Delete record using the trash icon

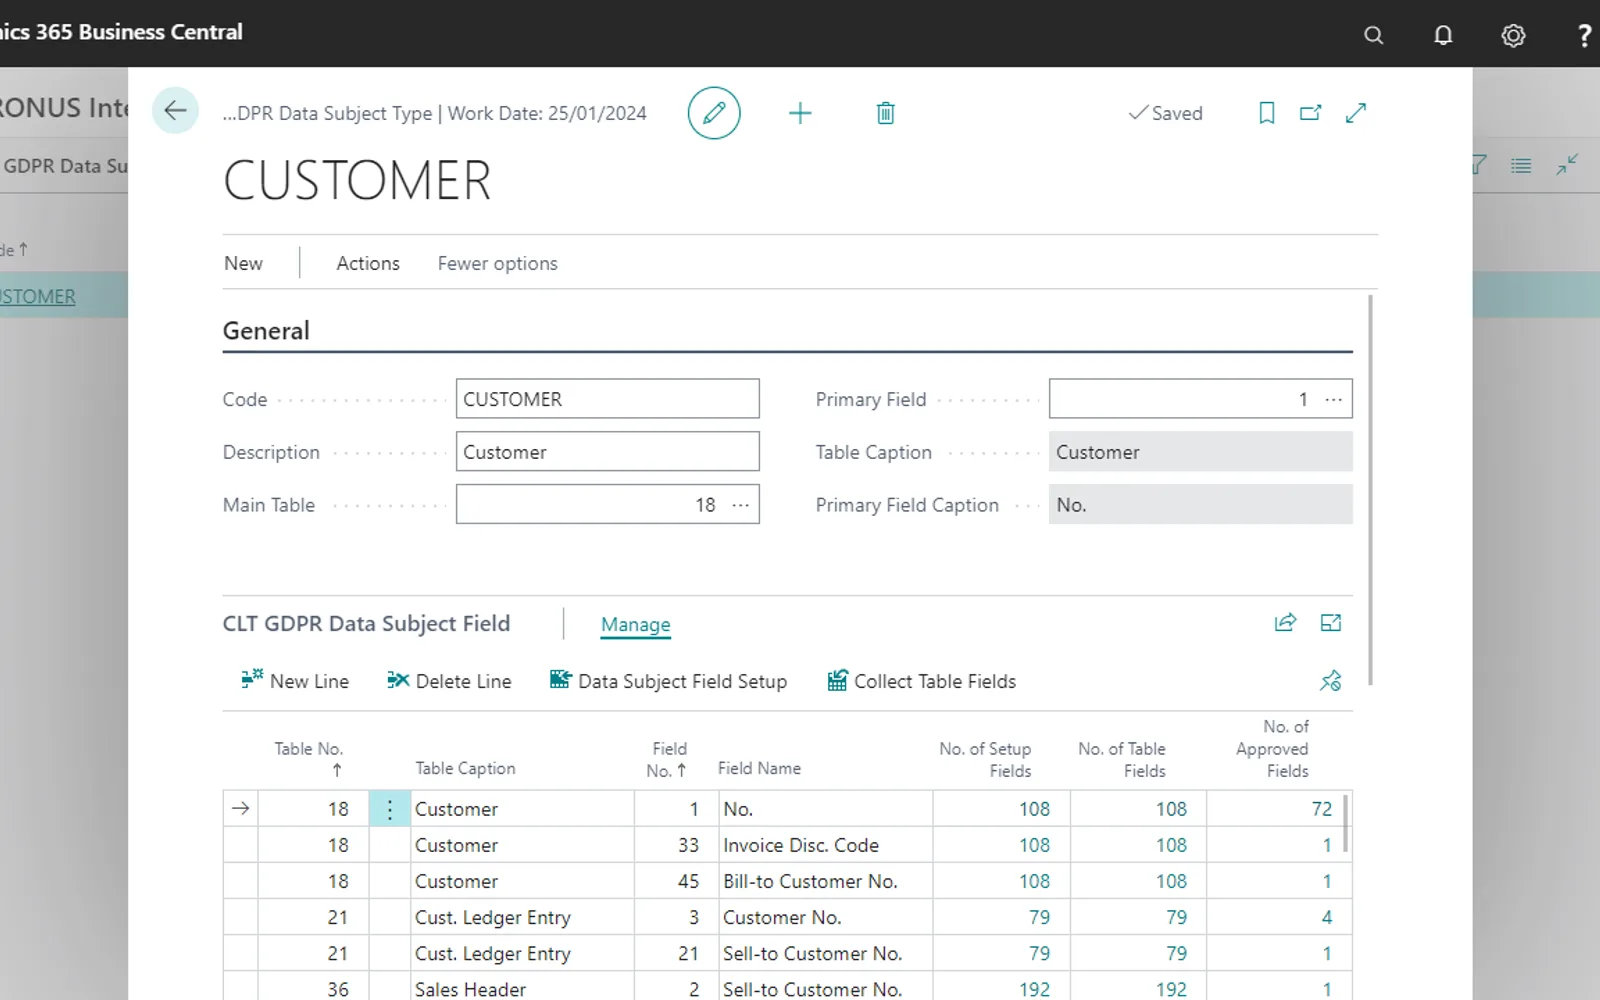(885, 113)
